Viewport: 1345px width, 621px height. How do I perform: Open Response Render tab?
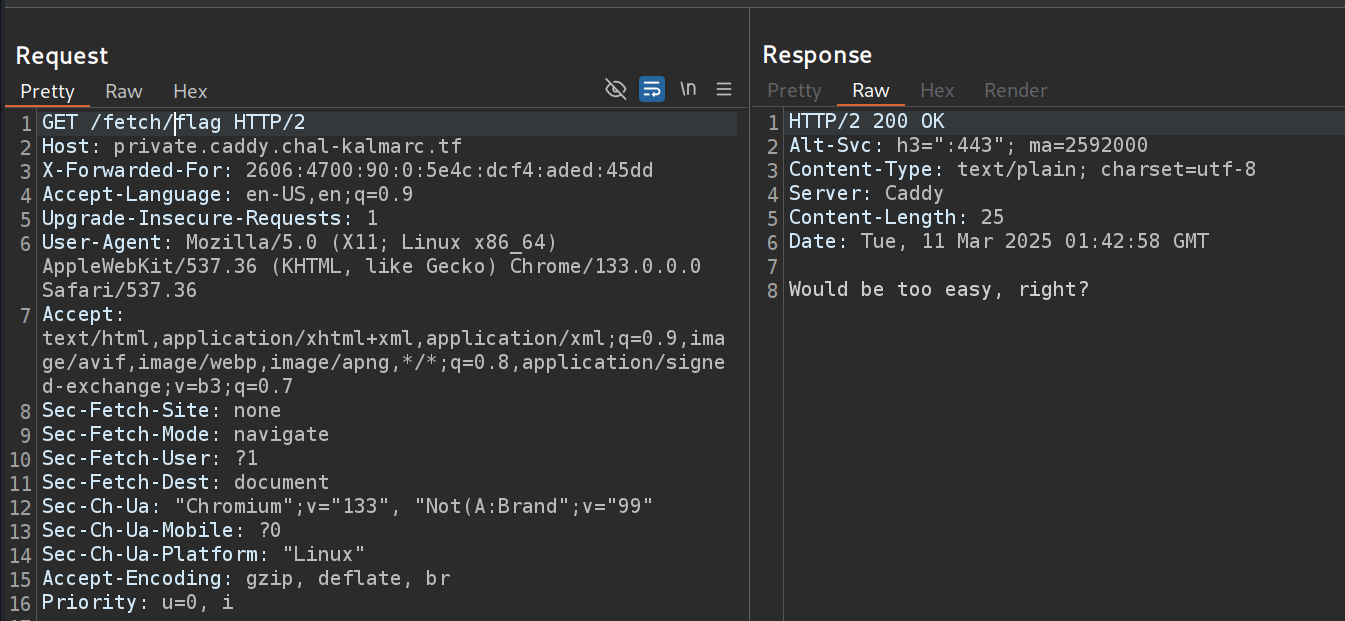(1015, 90)
